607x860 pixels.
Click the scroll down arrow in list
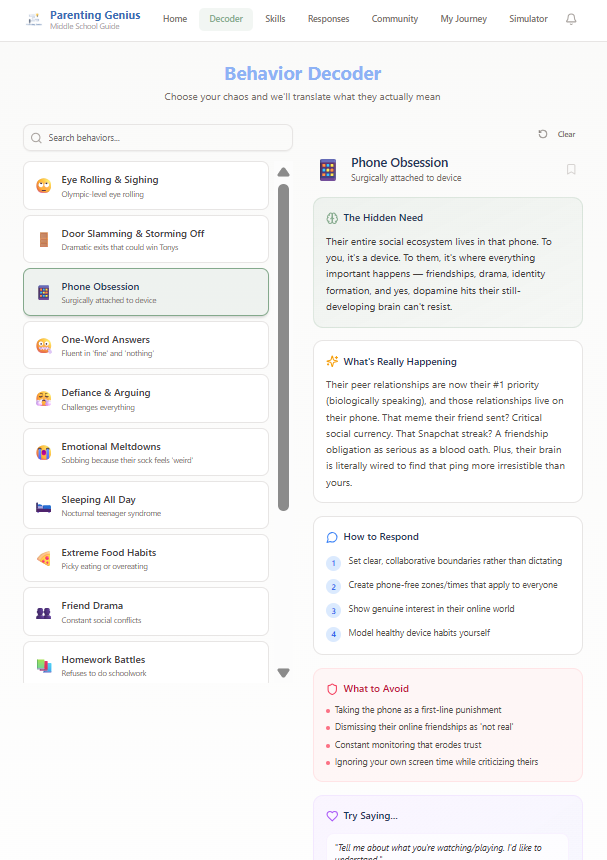pos(283,673)
